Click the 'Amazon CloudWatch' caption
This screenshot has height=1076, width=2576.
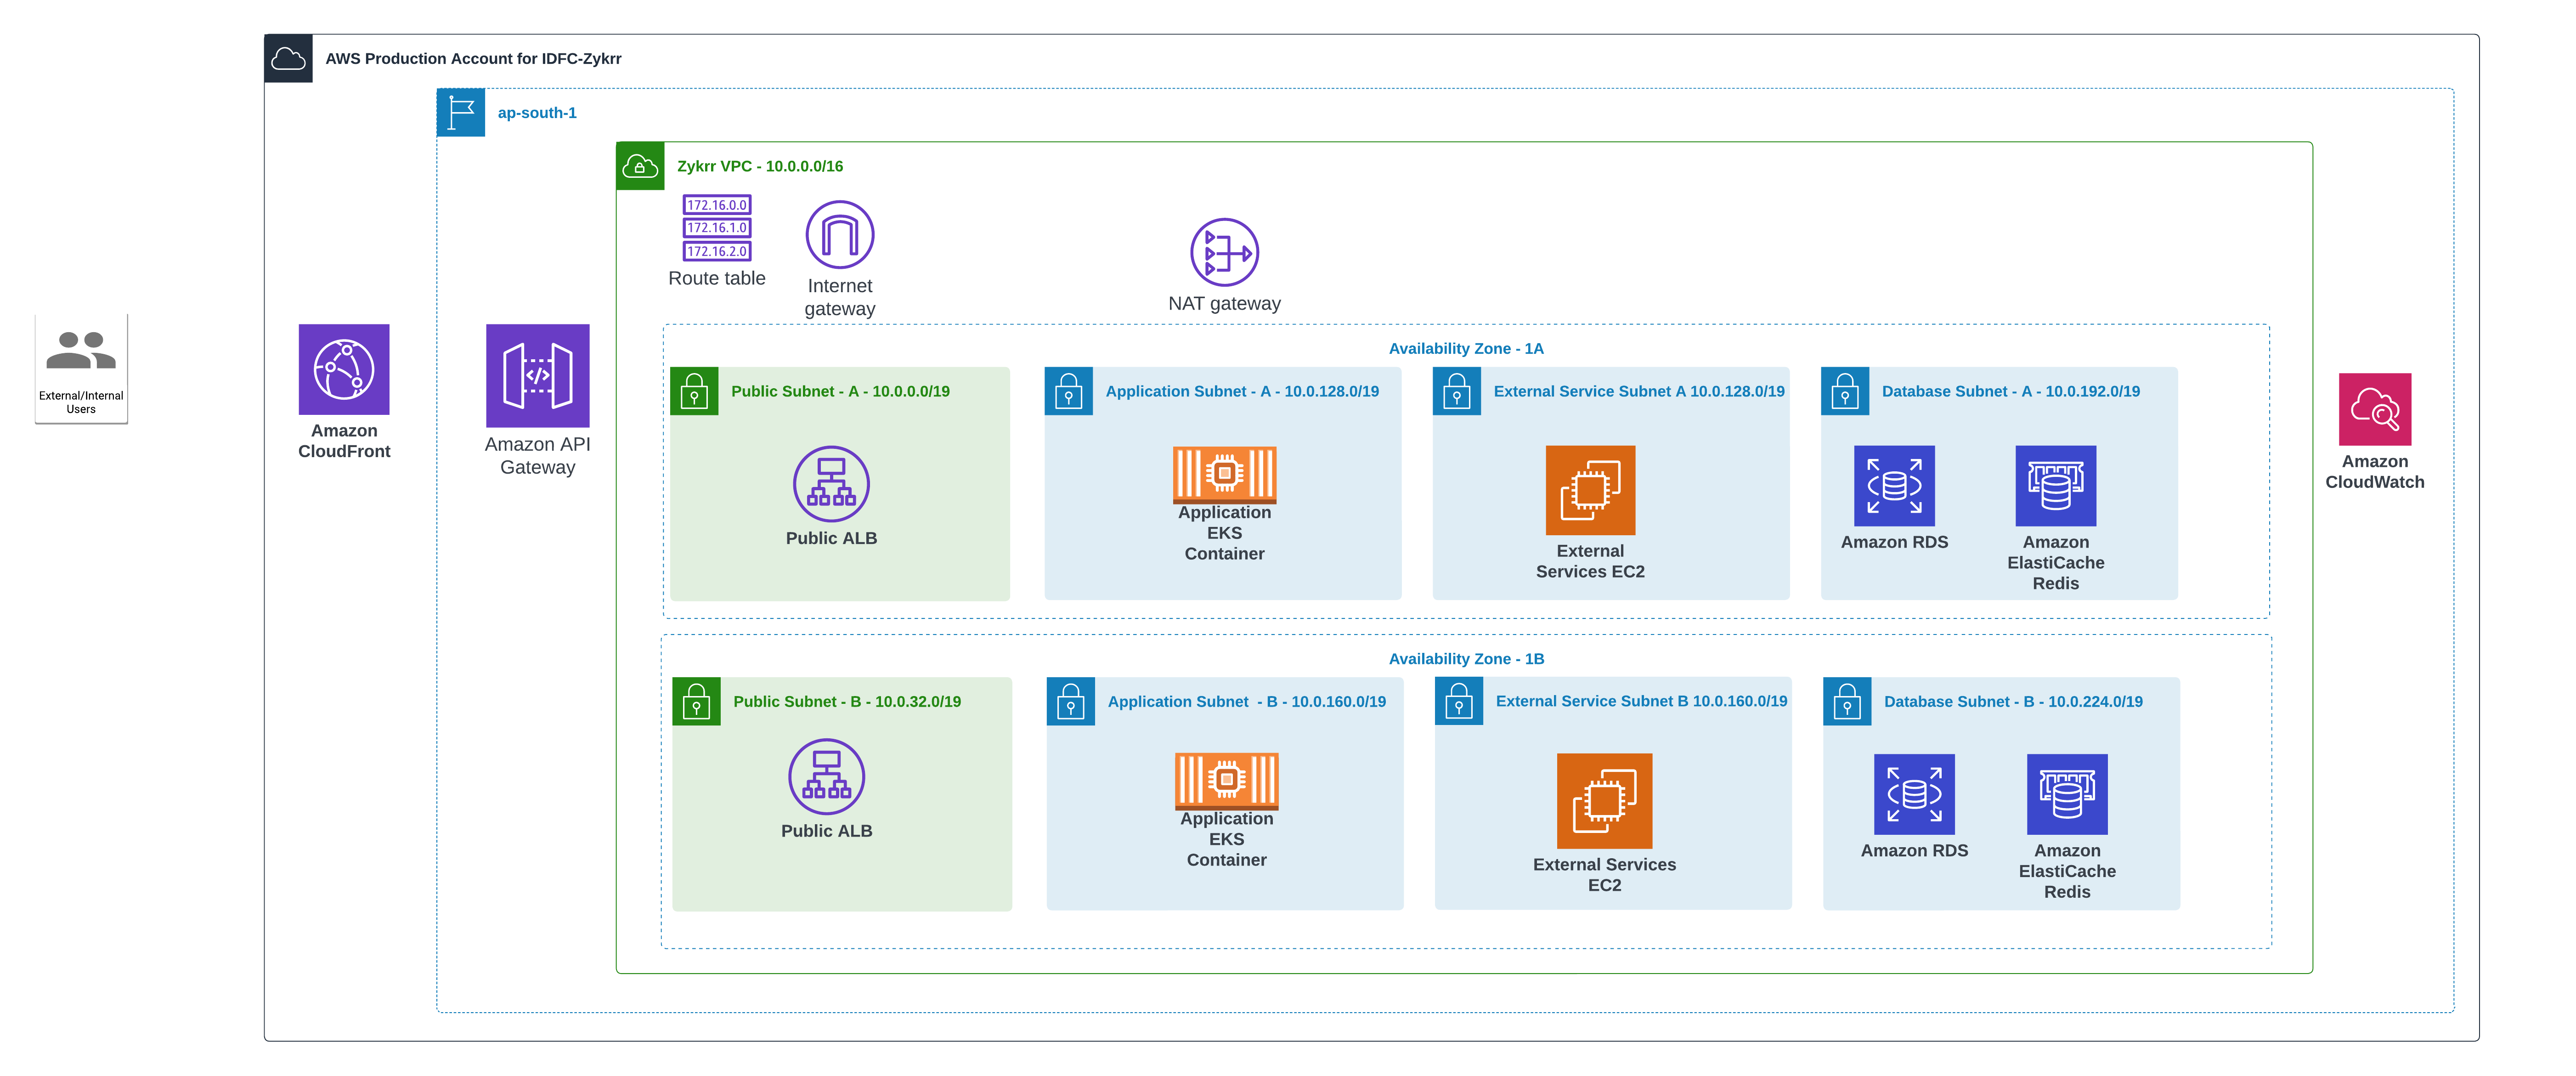(2375, 472)
